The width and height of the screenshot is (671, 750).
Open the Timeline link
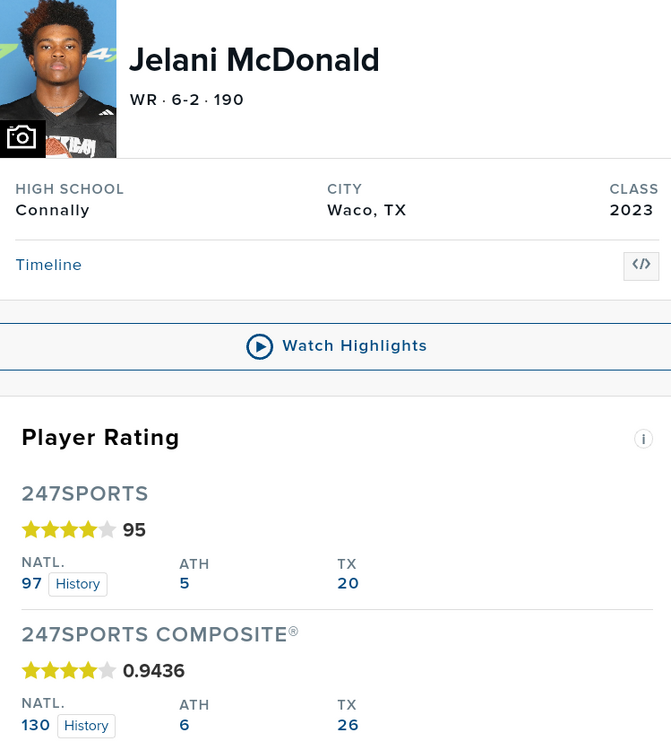pyautogui.click(x=48, y=265)
